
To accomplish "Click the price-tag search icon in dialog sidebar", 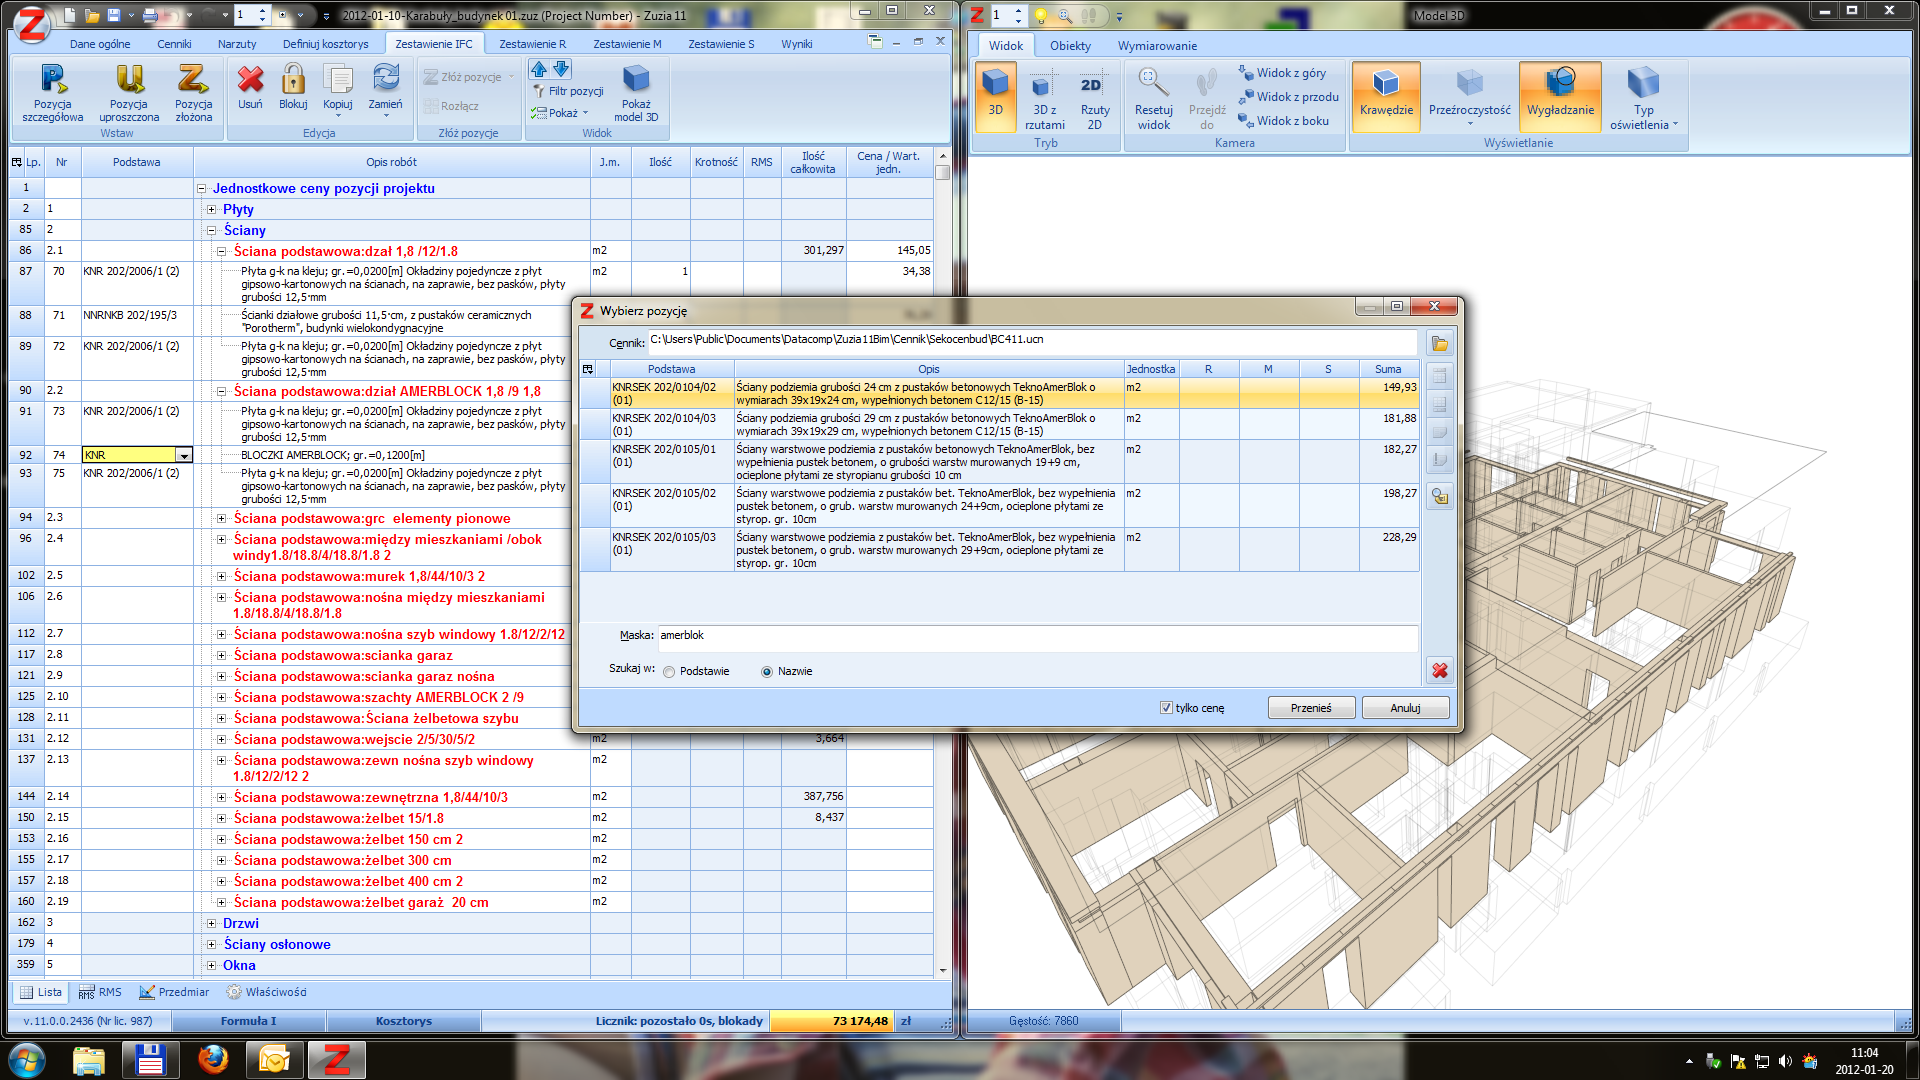I will 1439,497.
